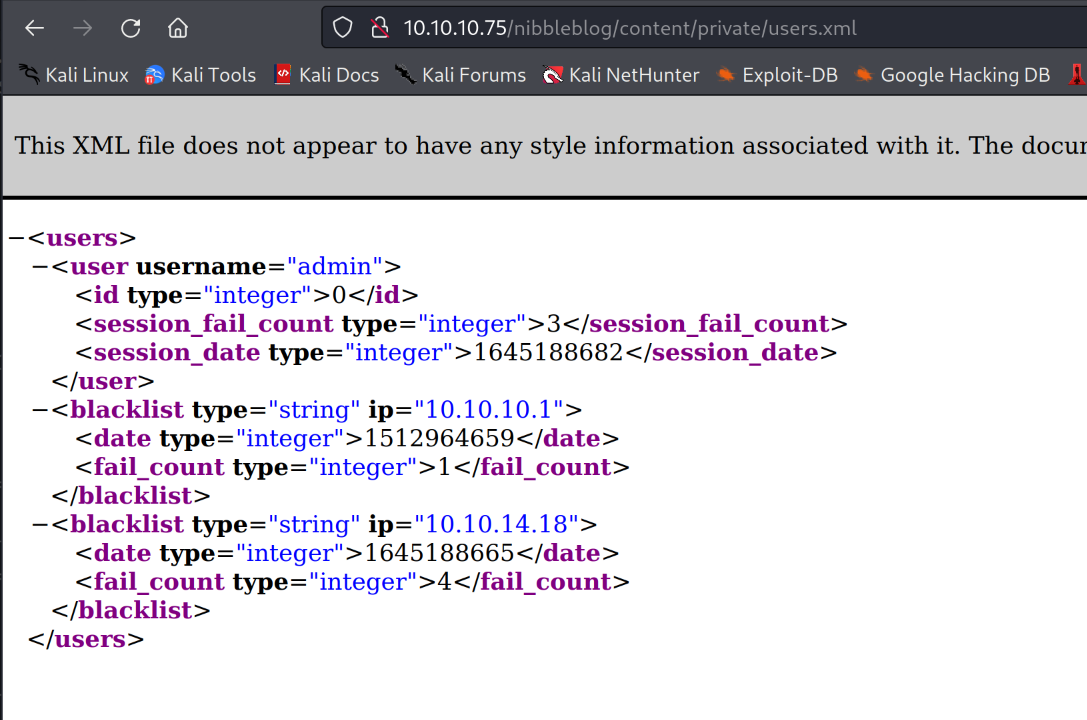This screenshot has width=1087, height=720.
Task: Open the Google Hacking DB bookmark
Action: coord(952,75)
